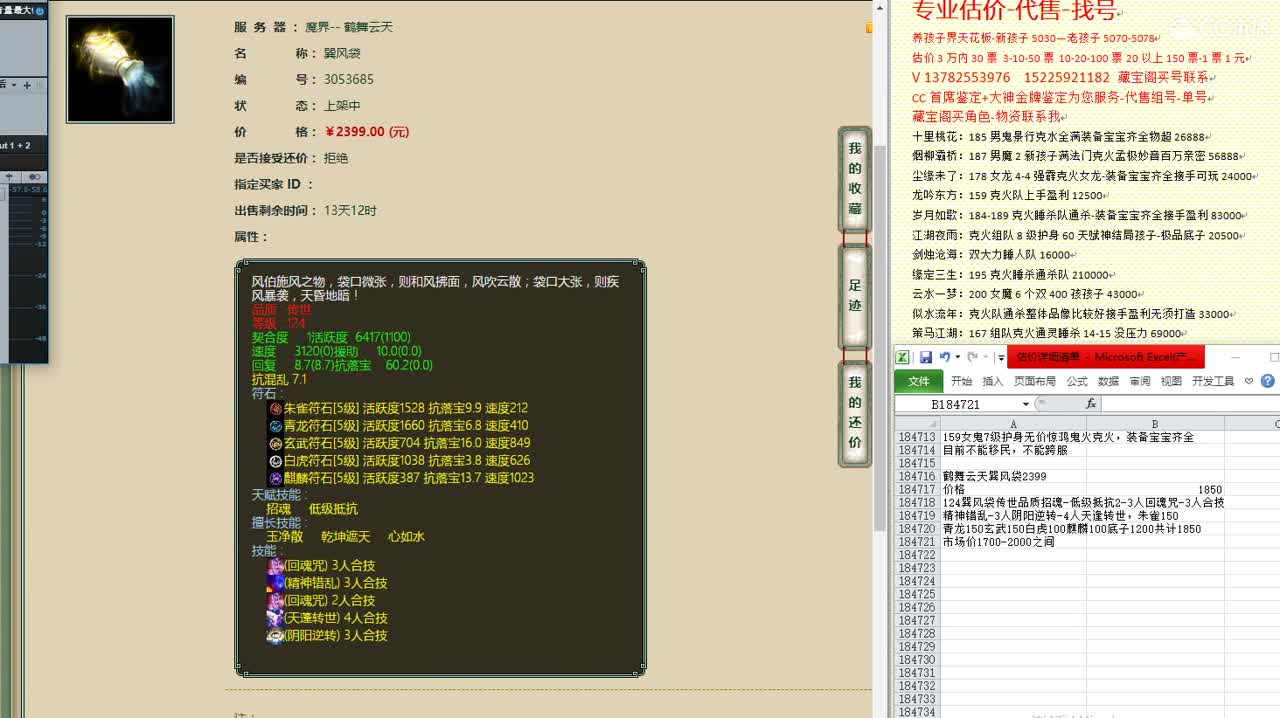Click the 麒麟符石 rune icon
The height and width of the screenshot is (718, 1280).
pyautogui.click(x=276, y=478)
